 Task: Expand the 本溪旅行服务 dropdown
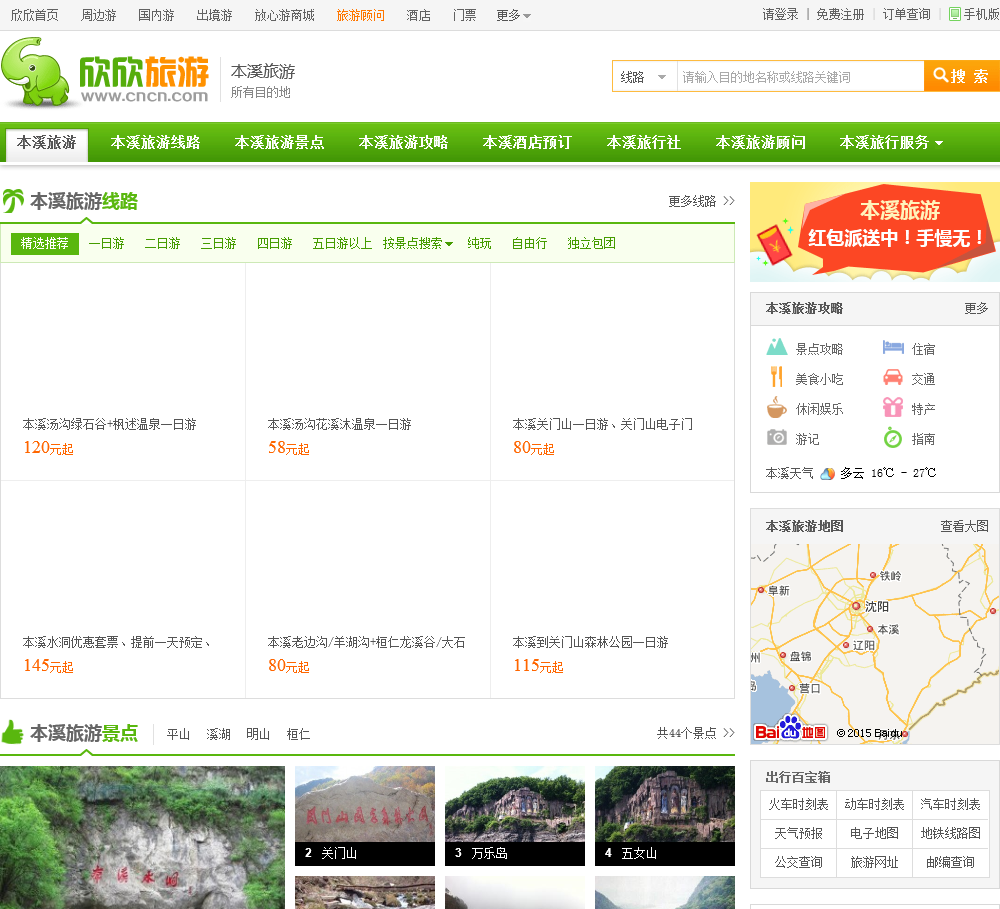click(891, 142)
